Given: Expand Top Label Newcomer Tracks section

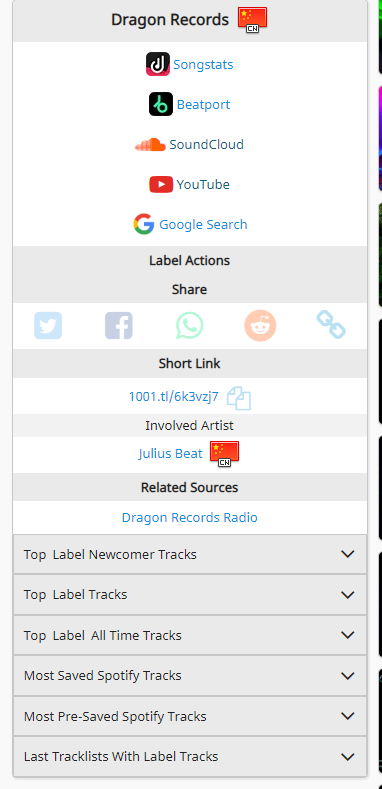Looking at the screenshot, I should coord(190,555).
